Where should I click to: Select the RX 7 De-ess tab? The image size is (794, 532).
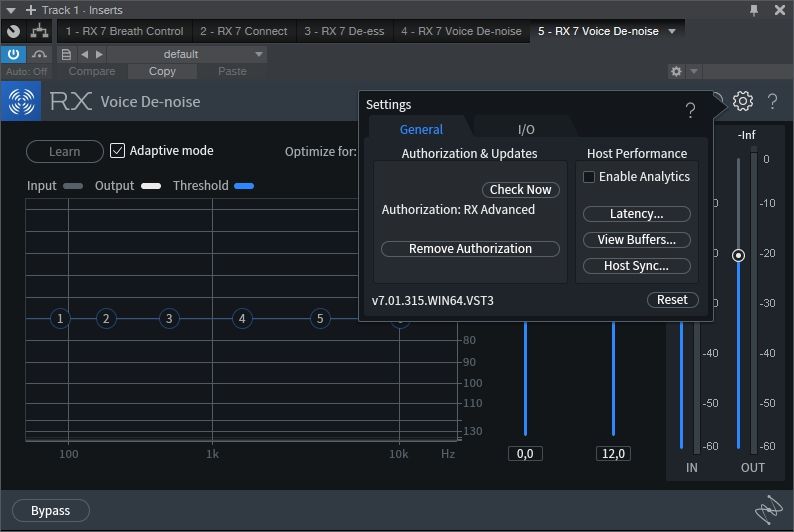click(x=344, y=31)
